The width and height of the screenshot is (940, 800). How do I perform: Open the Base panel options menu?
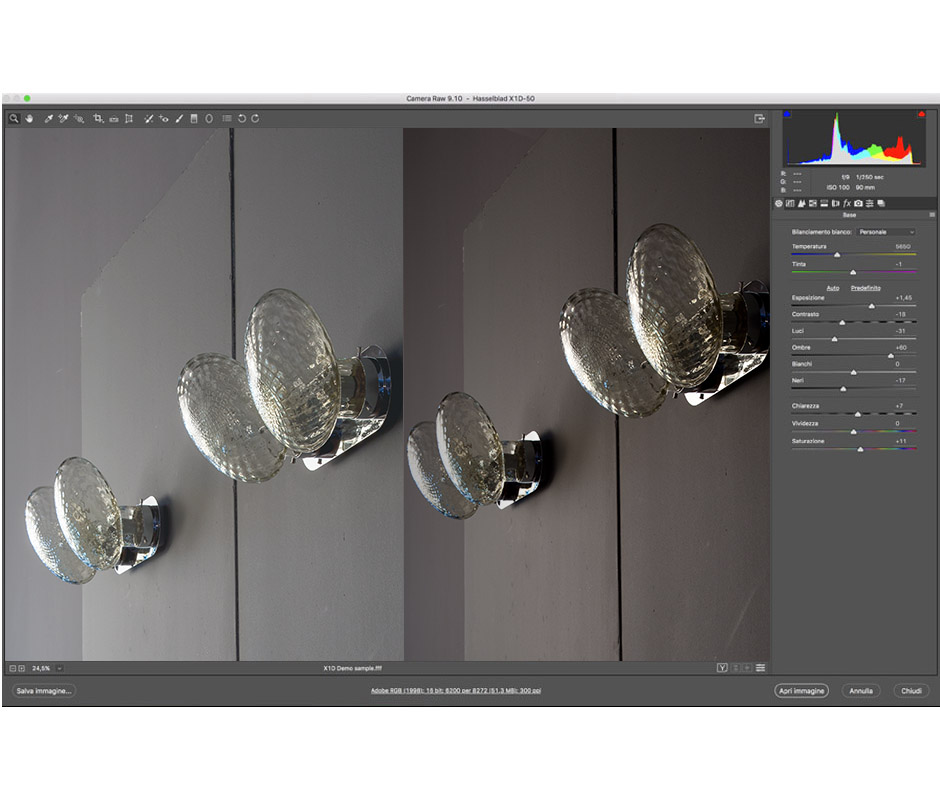932,215
